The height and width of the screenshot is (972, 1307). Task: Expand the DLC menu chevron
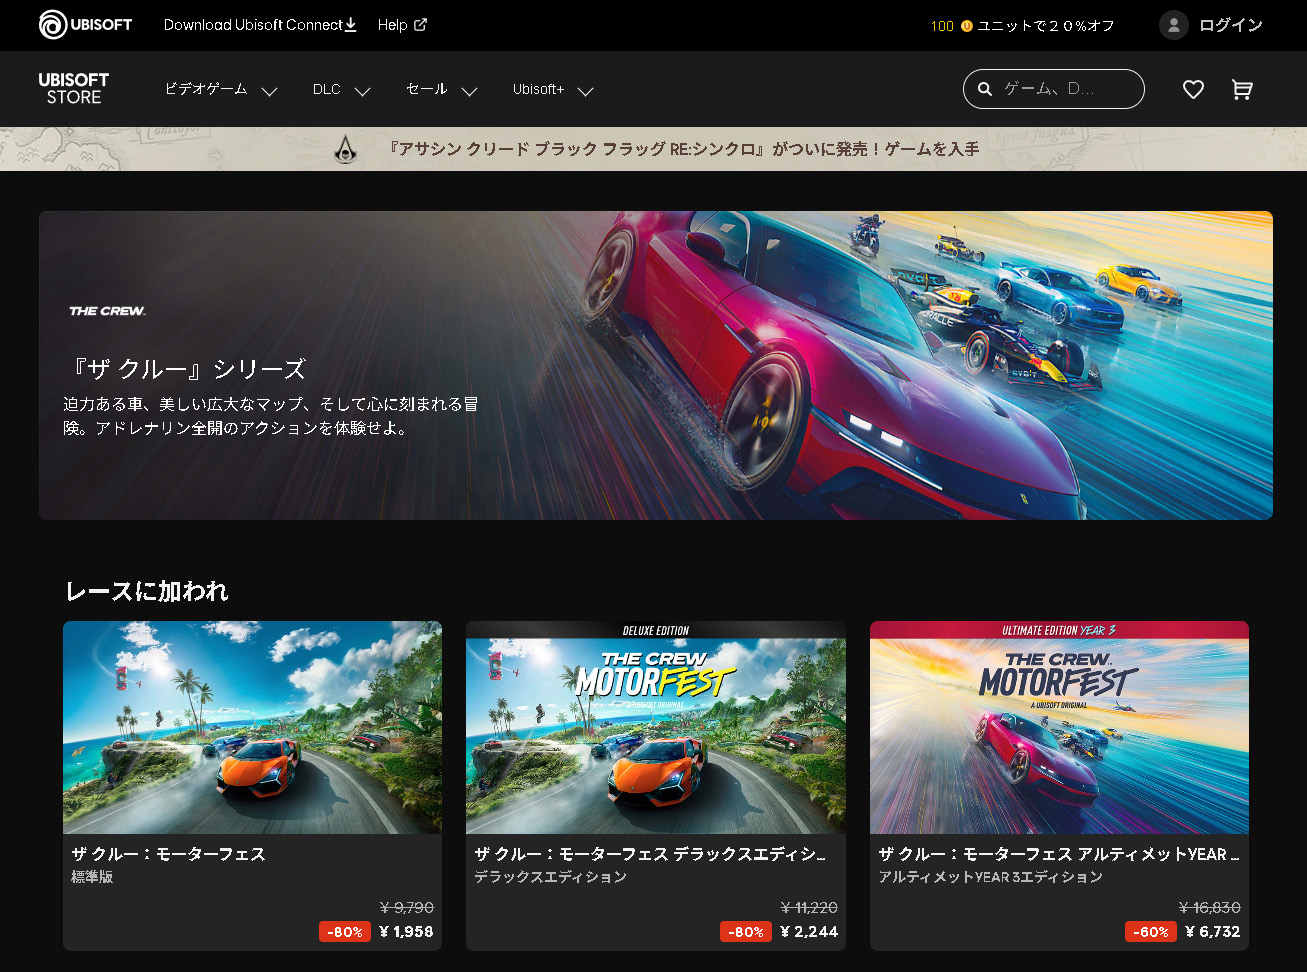[363, 91]
